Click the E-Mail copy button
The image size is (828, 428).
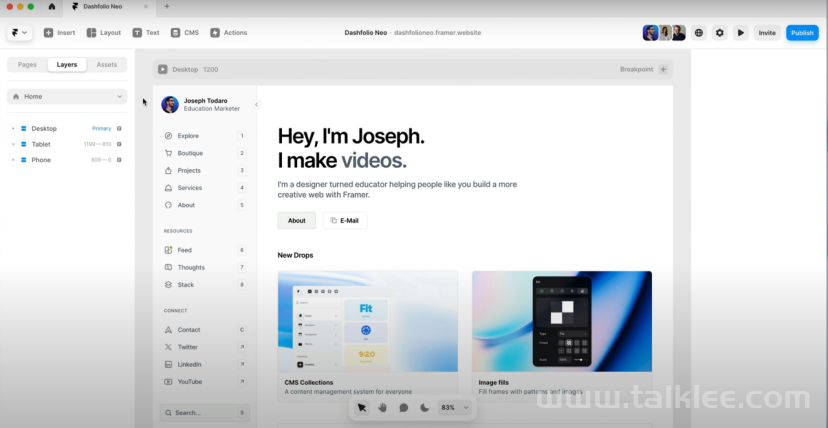pyautogui.click(x=345, y=221)
